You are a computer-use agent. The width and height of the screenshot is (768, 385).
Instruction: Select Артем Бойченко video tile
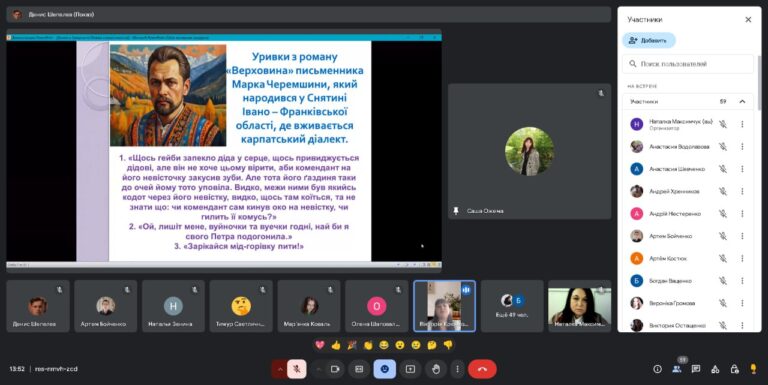coord(105,306)
